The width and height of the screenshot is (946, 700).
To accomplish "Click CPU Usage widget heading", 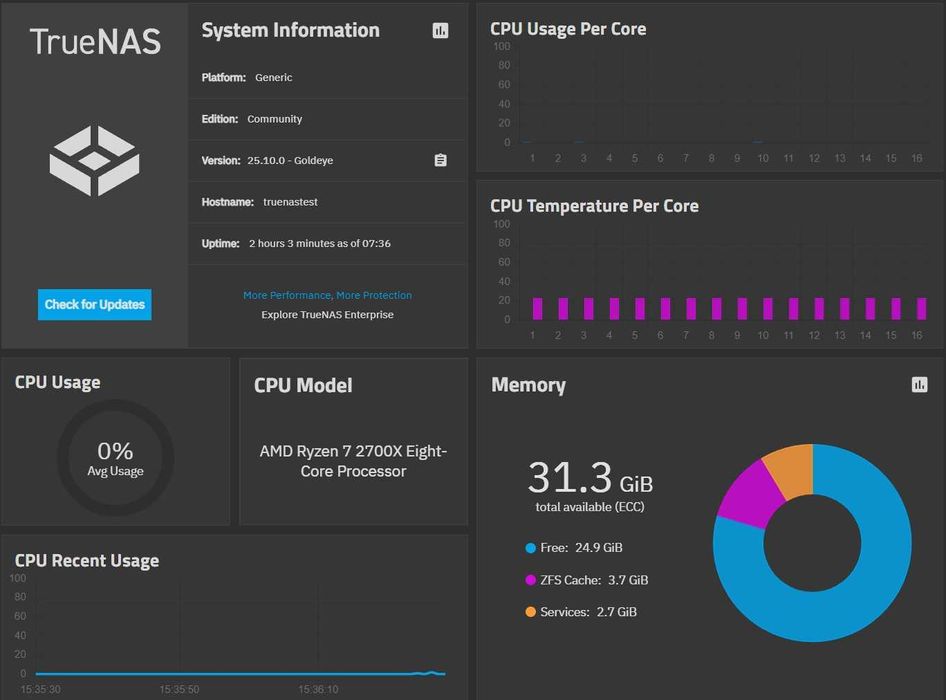I will (x=58, y=383).
